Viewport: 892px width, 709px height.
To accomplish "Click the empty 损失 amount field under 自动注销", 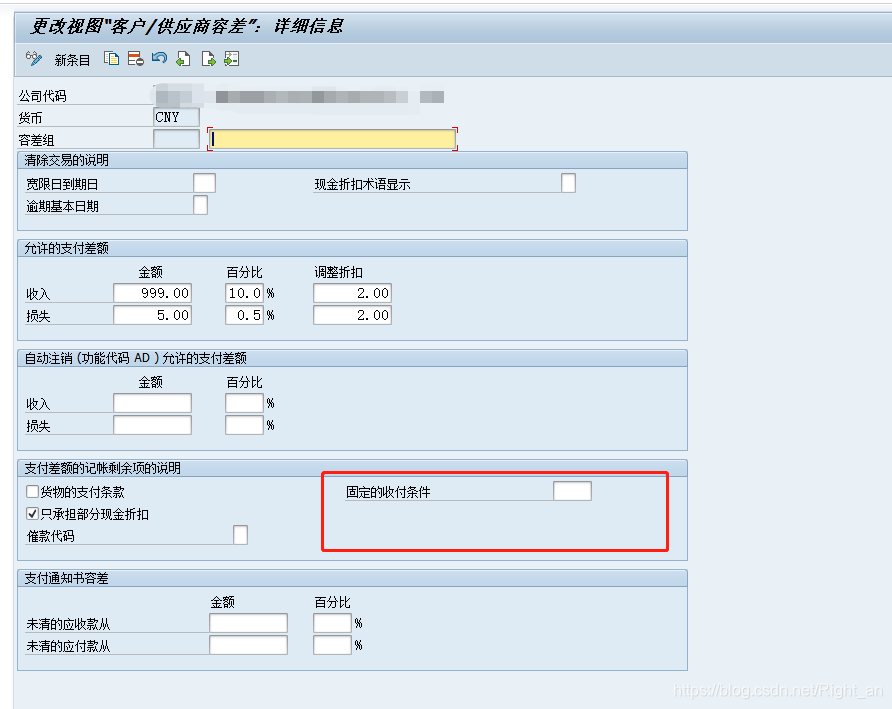I will pos(152,425).
